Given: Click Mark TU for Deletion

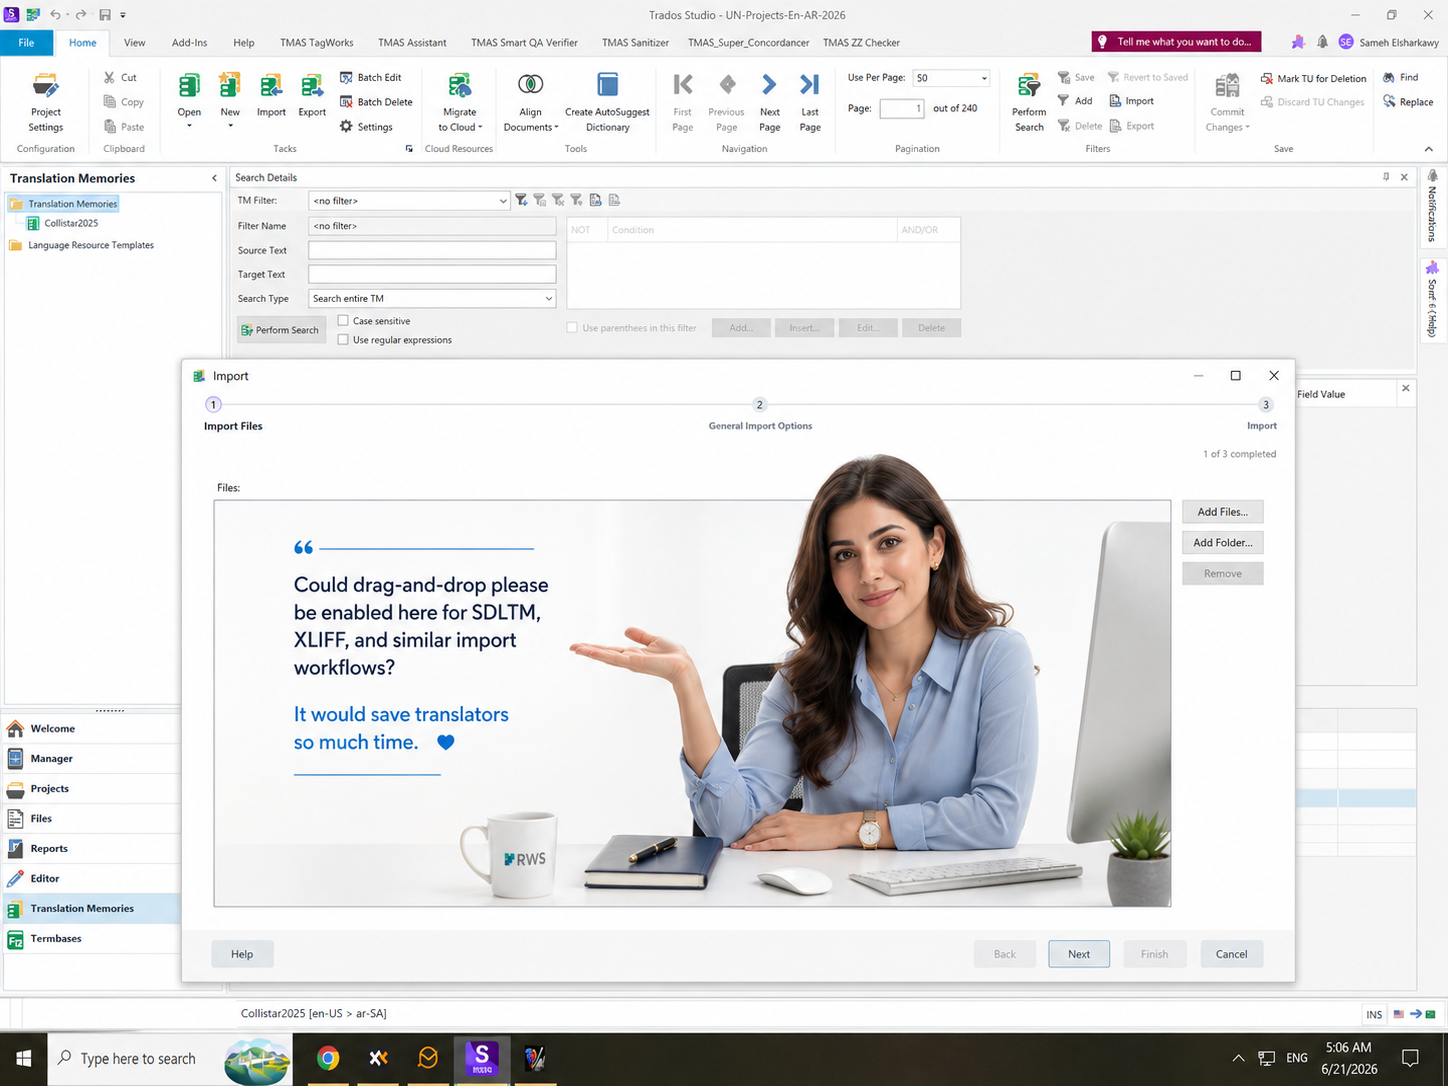Looking at the screenshot, I should pos(1313,78).
